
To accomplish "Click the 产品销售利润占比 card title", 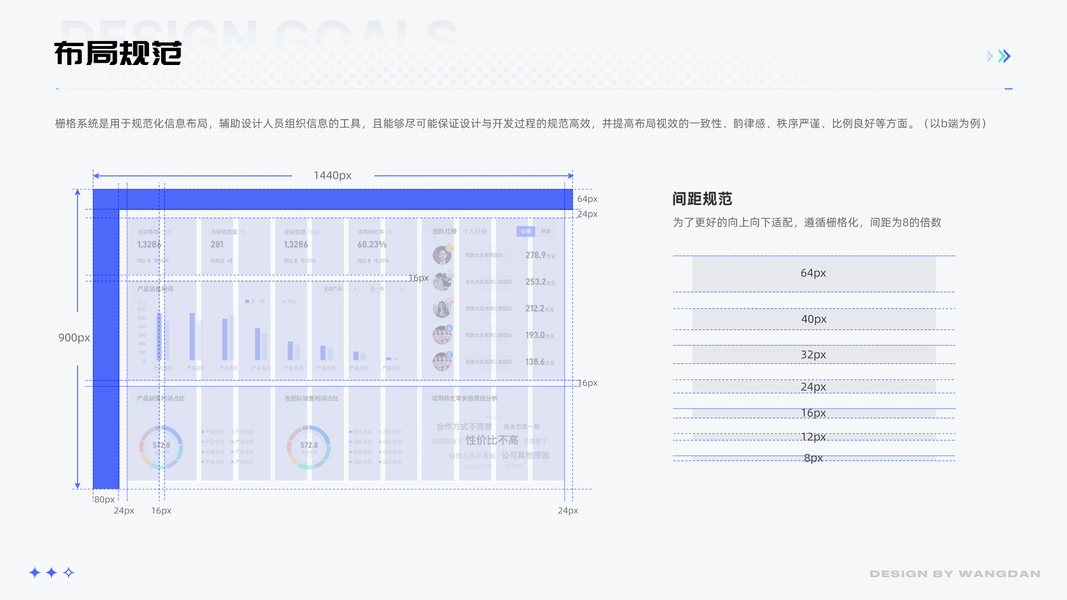I will pyautogui.click(x=161, y=398).
